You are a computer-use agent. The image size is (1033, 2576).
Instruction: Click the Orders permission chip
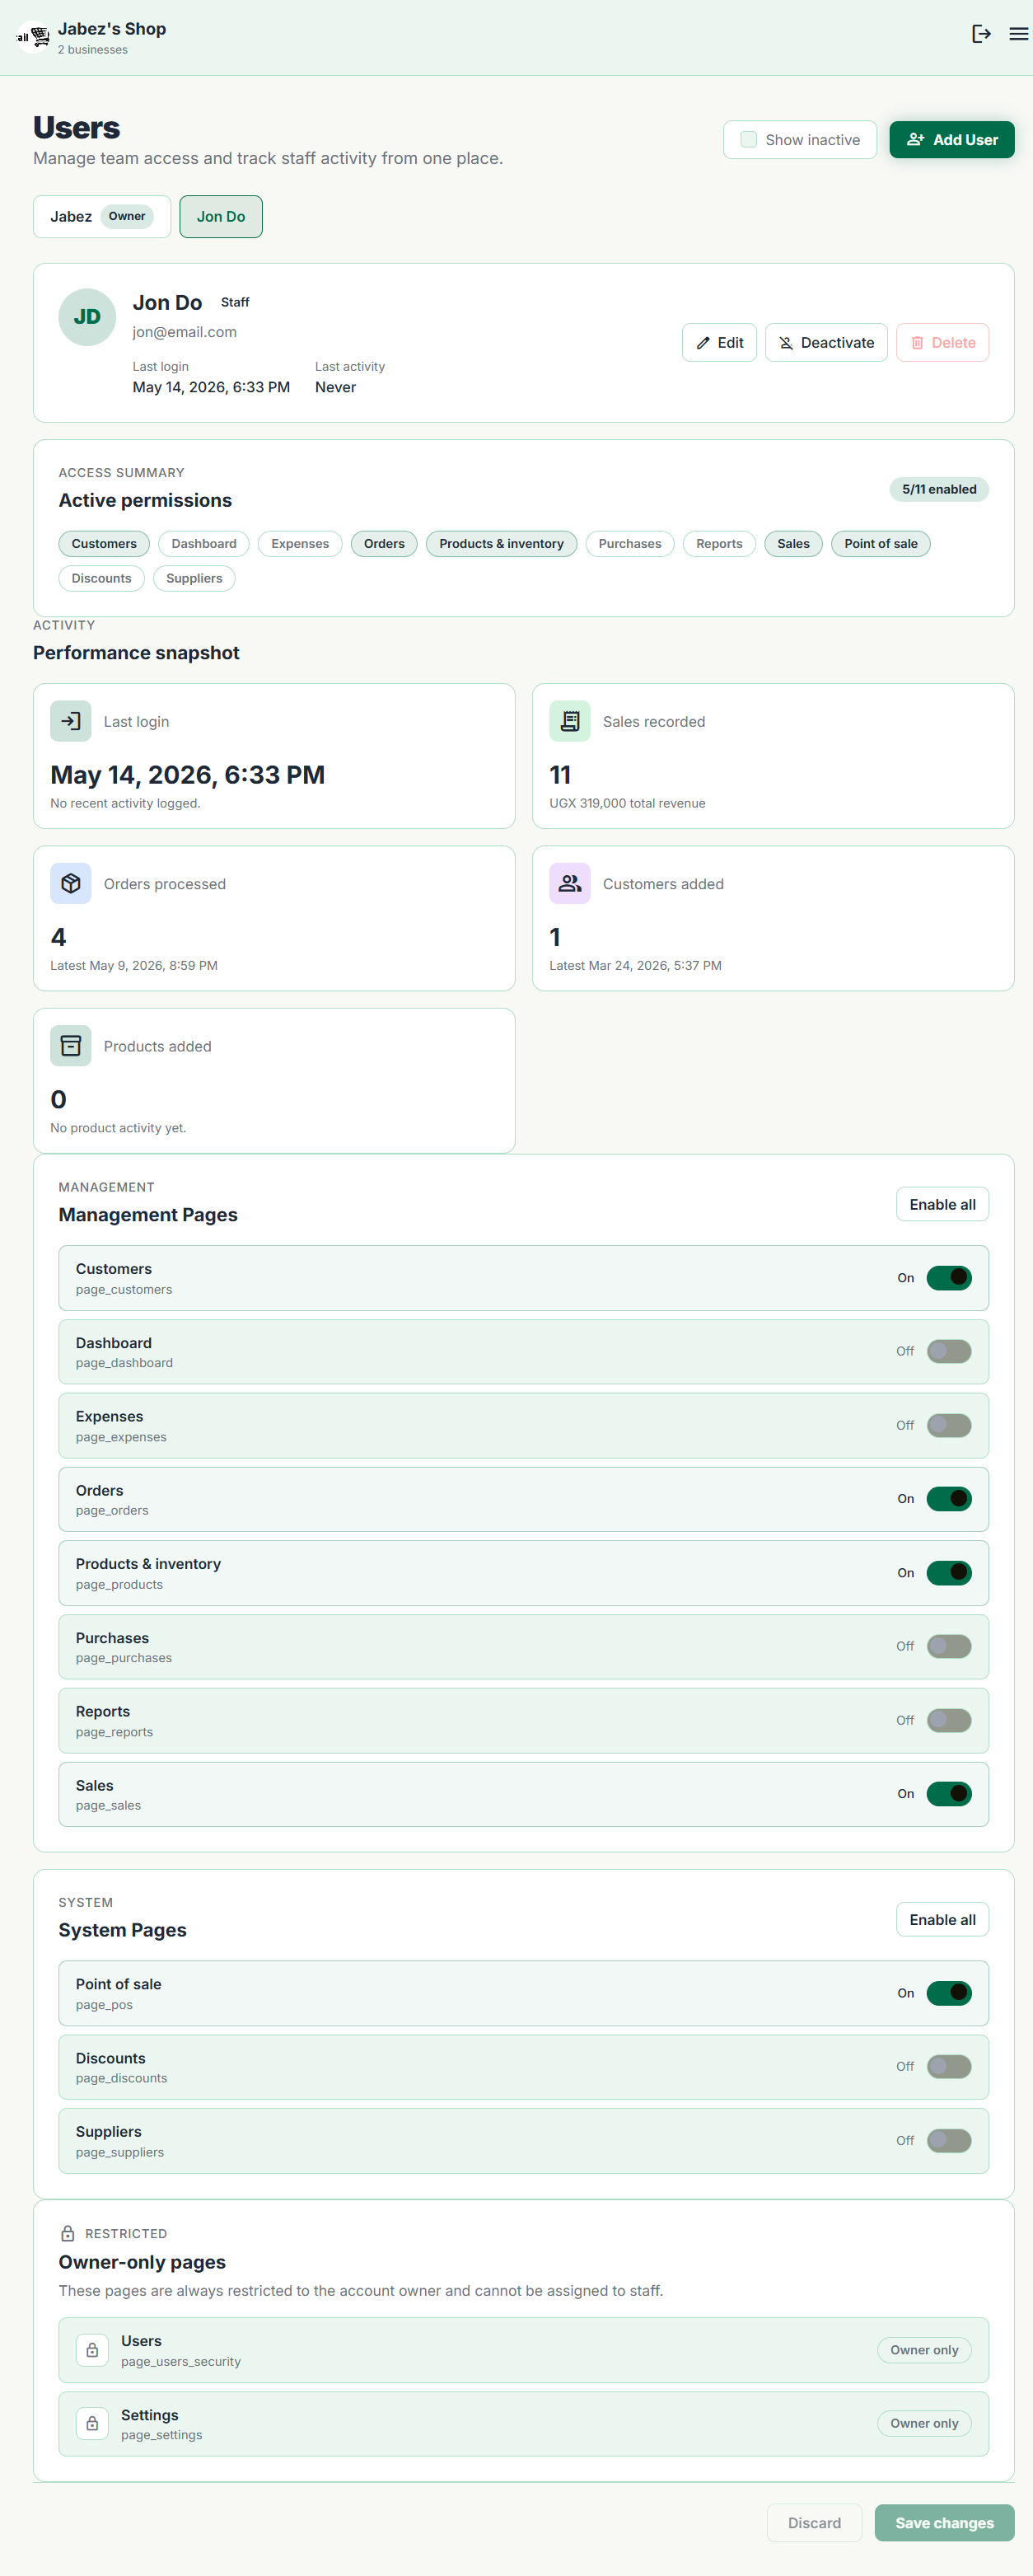[384, 543]
